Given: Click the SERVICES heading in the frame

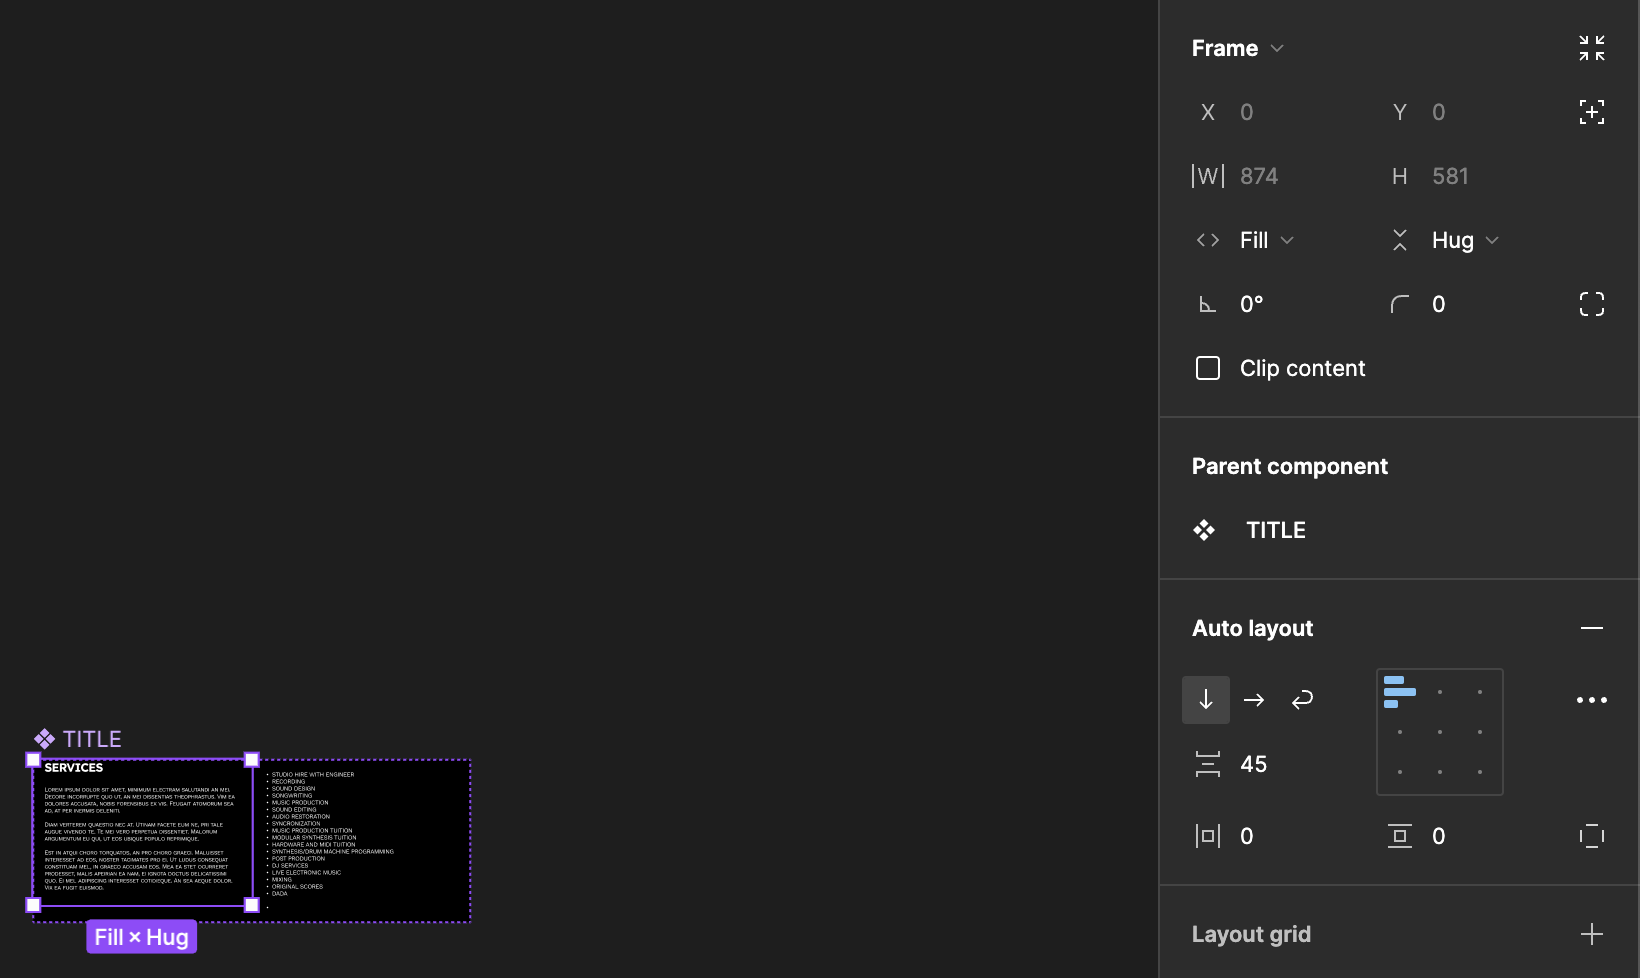Looking at the screenshot, I should coord(74,768).
